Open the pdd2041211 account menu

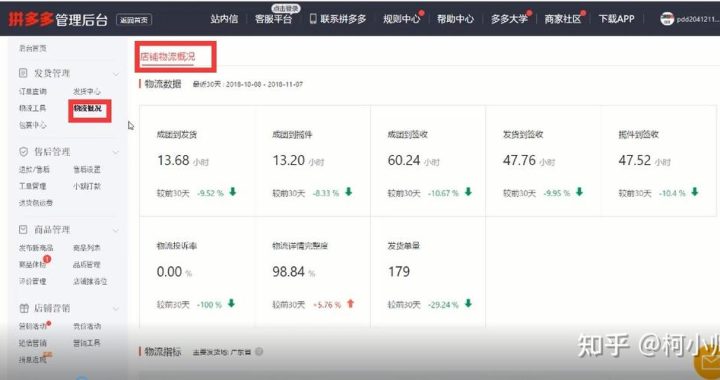tap(698, 19)
